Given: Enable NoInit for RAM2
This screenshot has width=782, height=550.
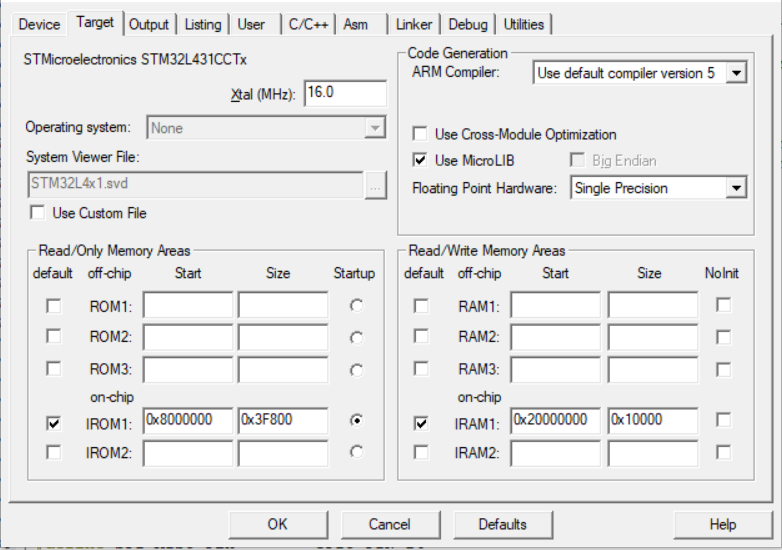Looking at the screenshot, I should [x=723, y=337].
